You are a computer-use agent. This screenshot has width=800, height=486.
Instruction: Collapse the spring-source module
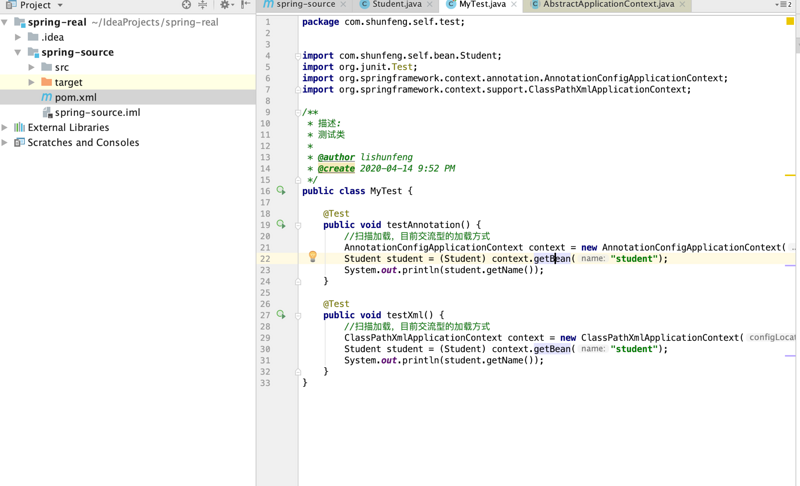pos(18,52)
